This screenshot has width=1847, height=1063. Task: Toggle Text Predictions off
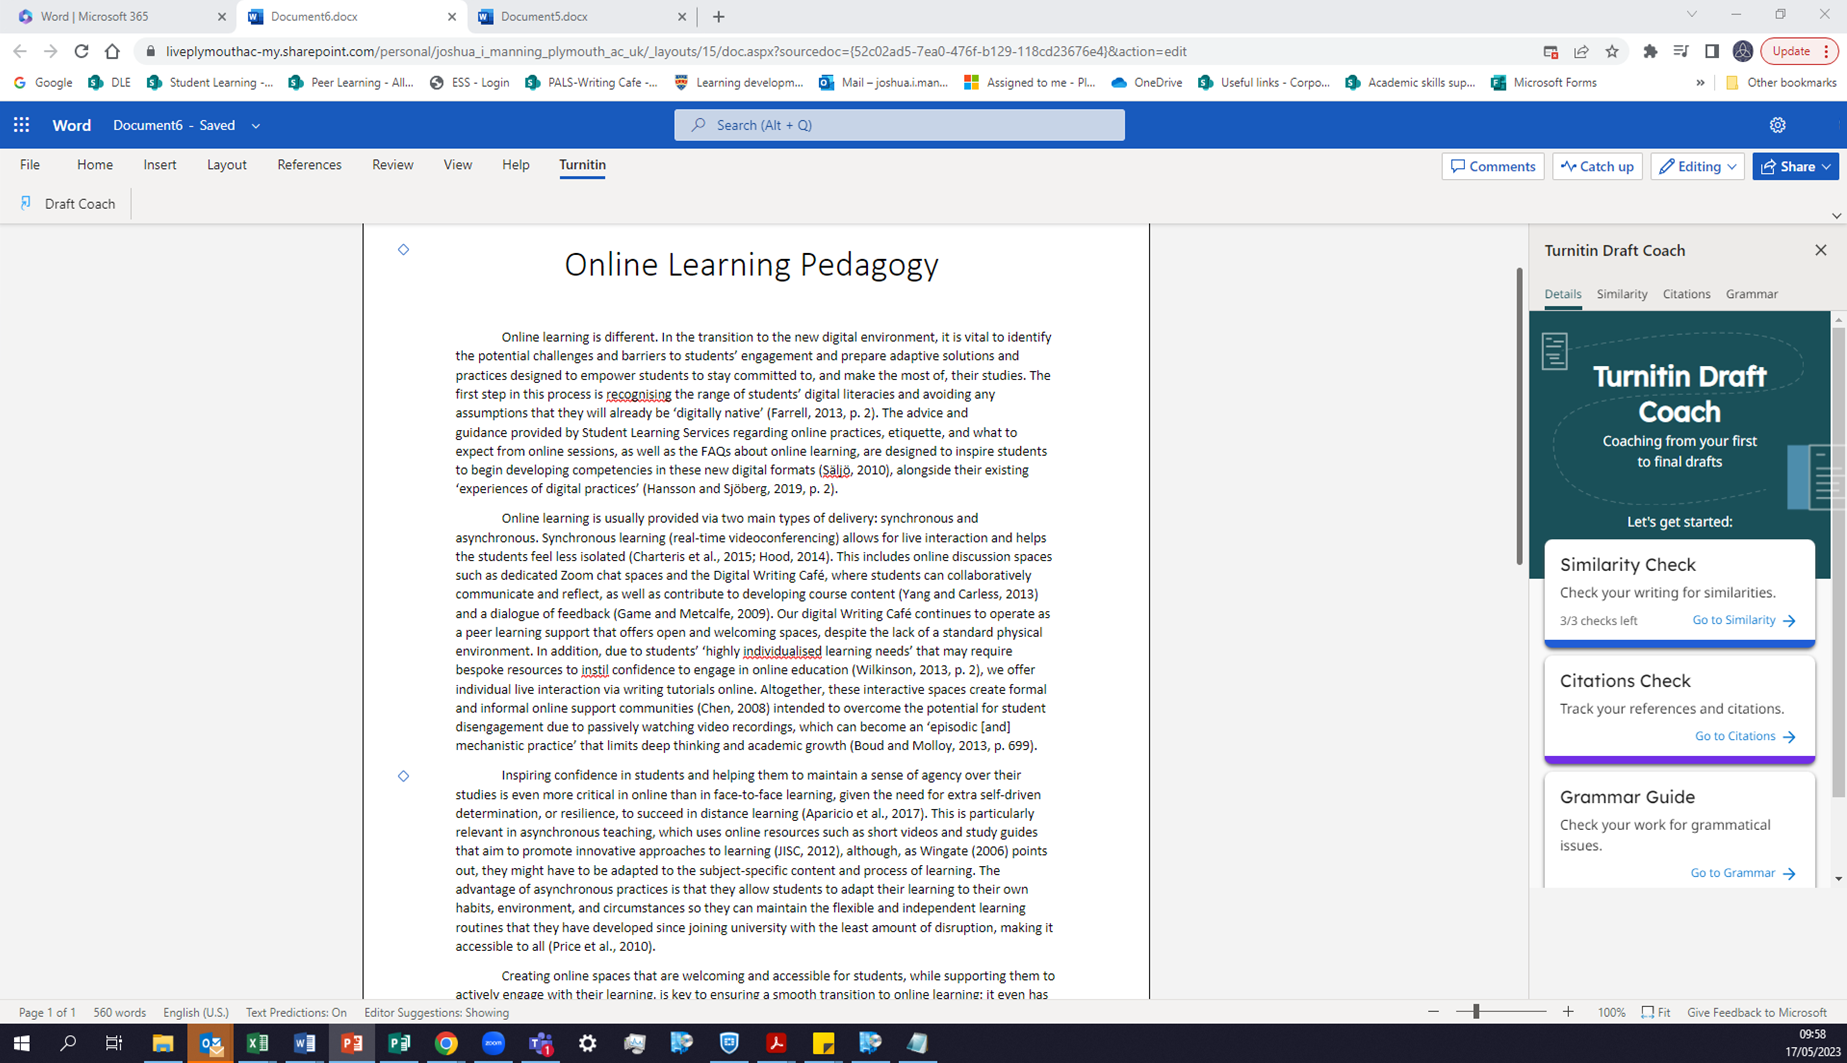click(296, 1012)
